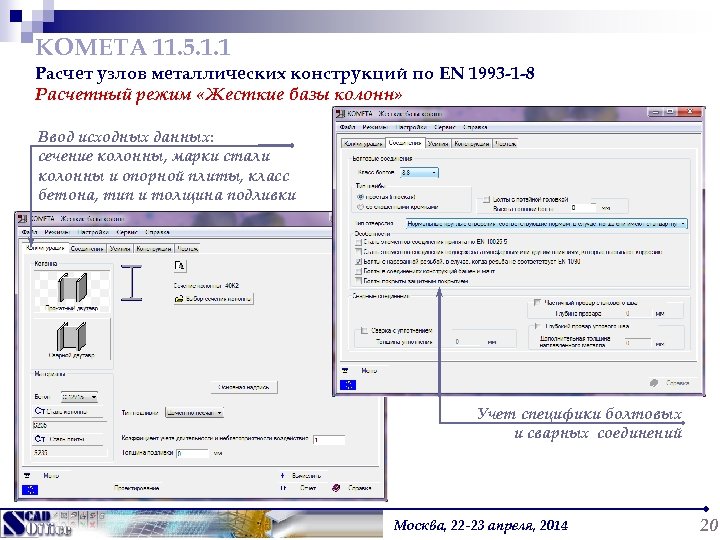Viewport: 720px width, 540px height.
Task: Select the rolled I-beam column type thumbnail
Action: 72,291
